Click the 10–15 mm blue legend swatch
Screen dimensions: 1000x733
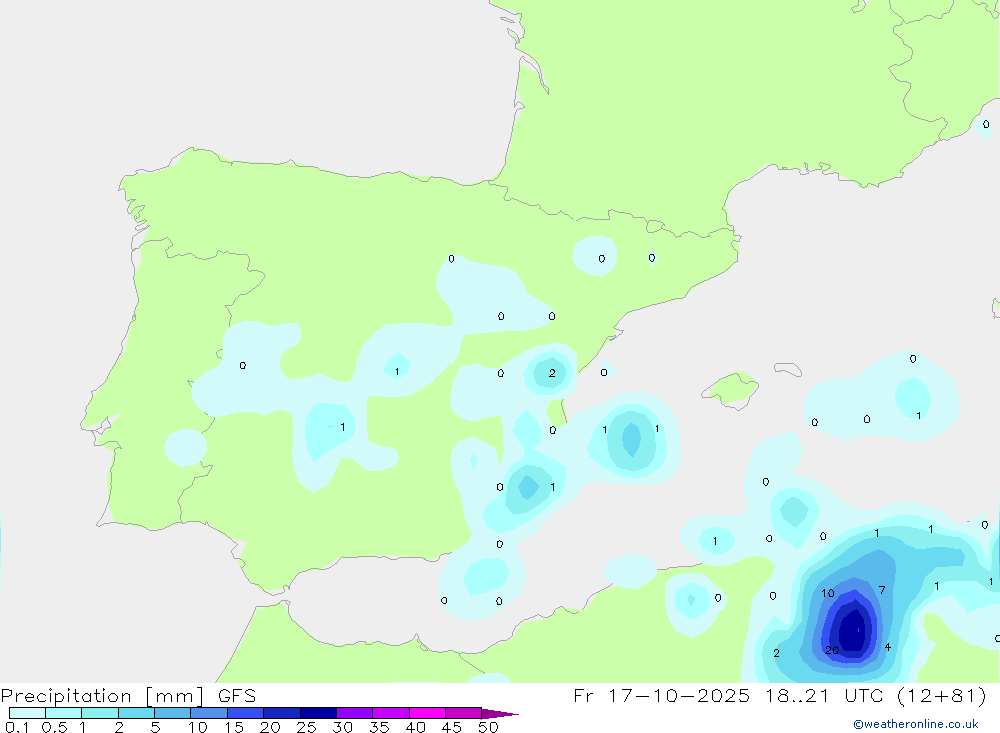[x=209, y=713]
